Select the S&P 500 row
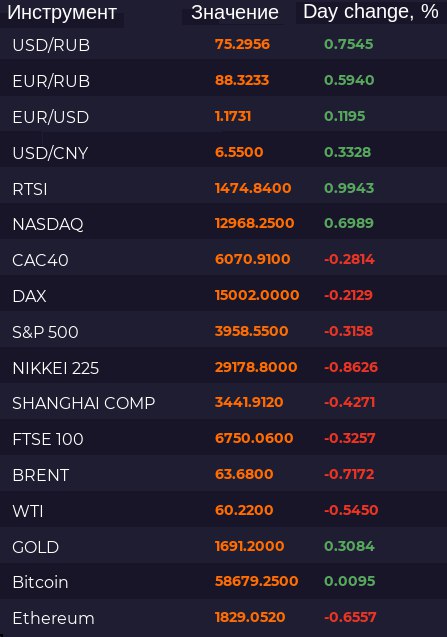447x637 pixels. tap(224, 332)
